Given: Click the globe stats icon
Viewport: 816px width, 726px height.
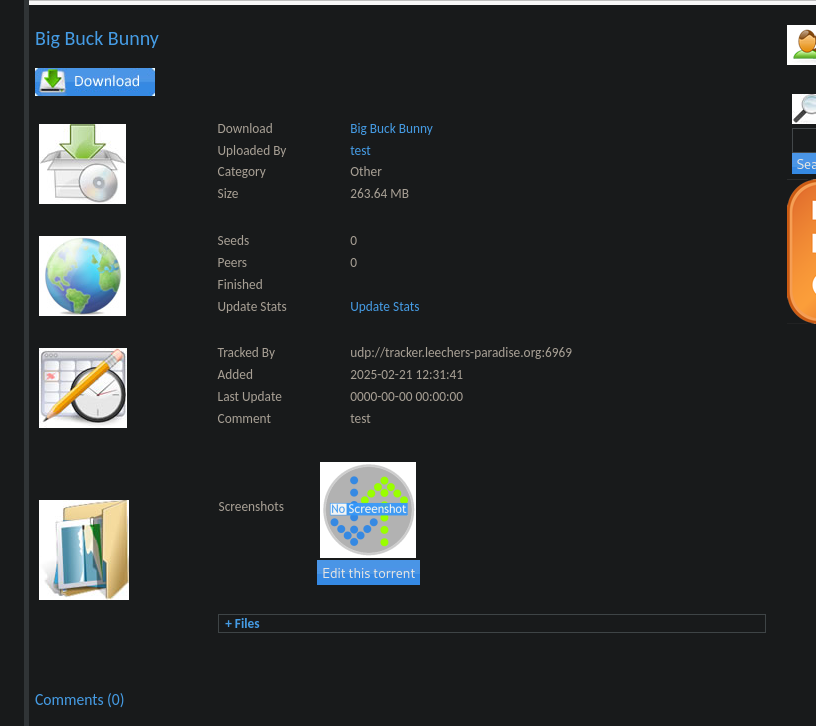Looking at the screenshot, I should 82,276.
